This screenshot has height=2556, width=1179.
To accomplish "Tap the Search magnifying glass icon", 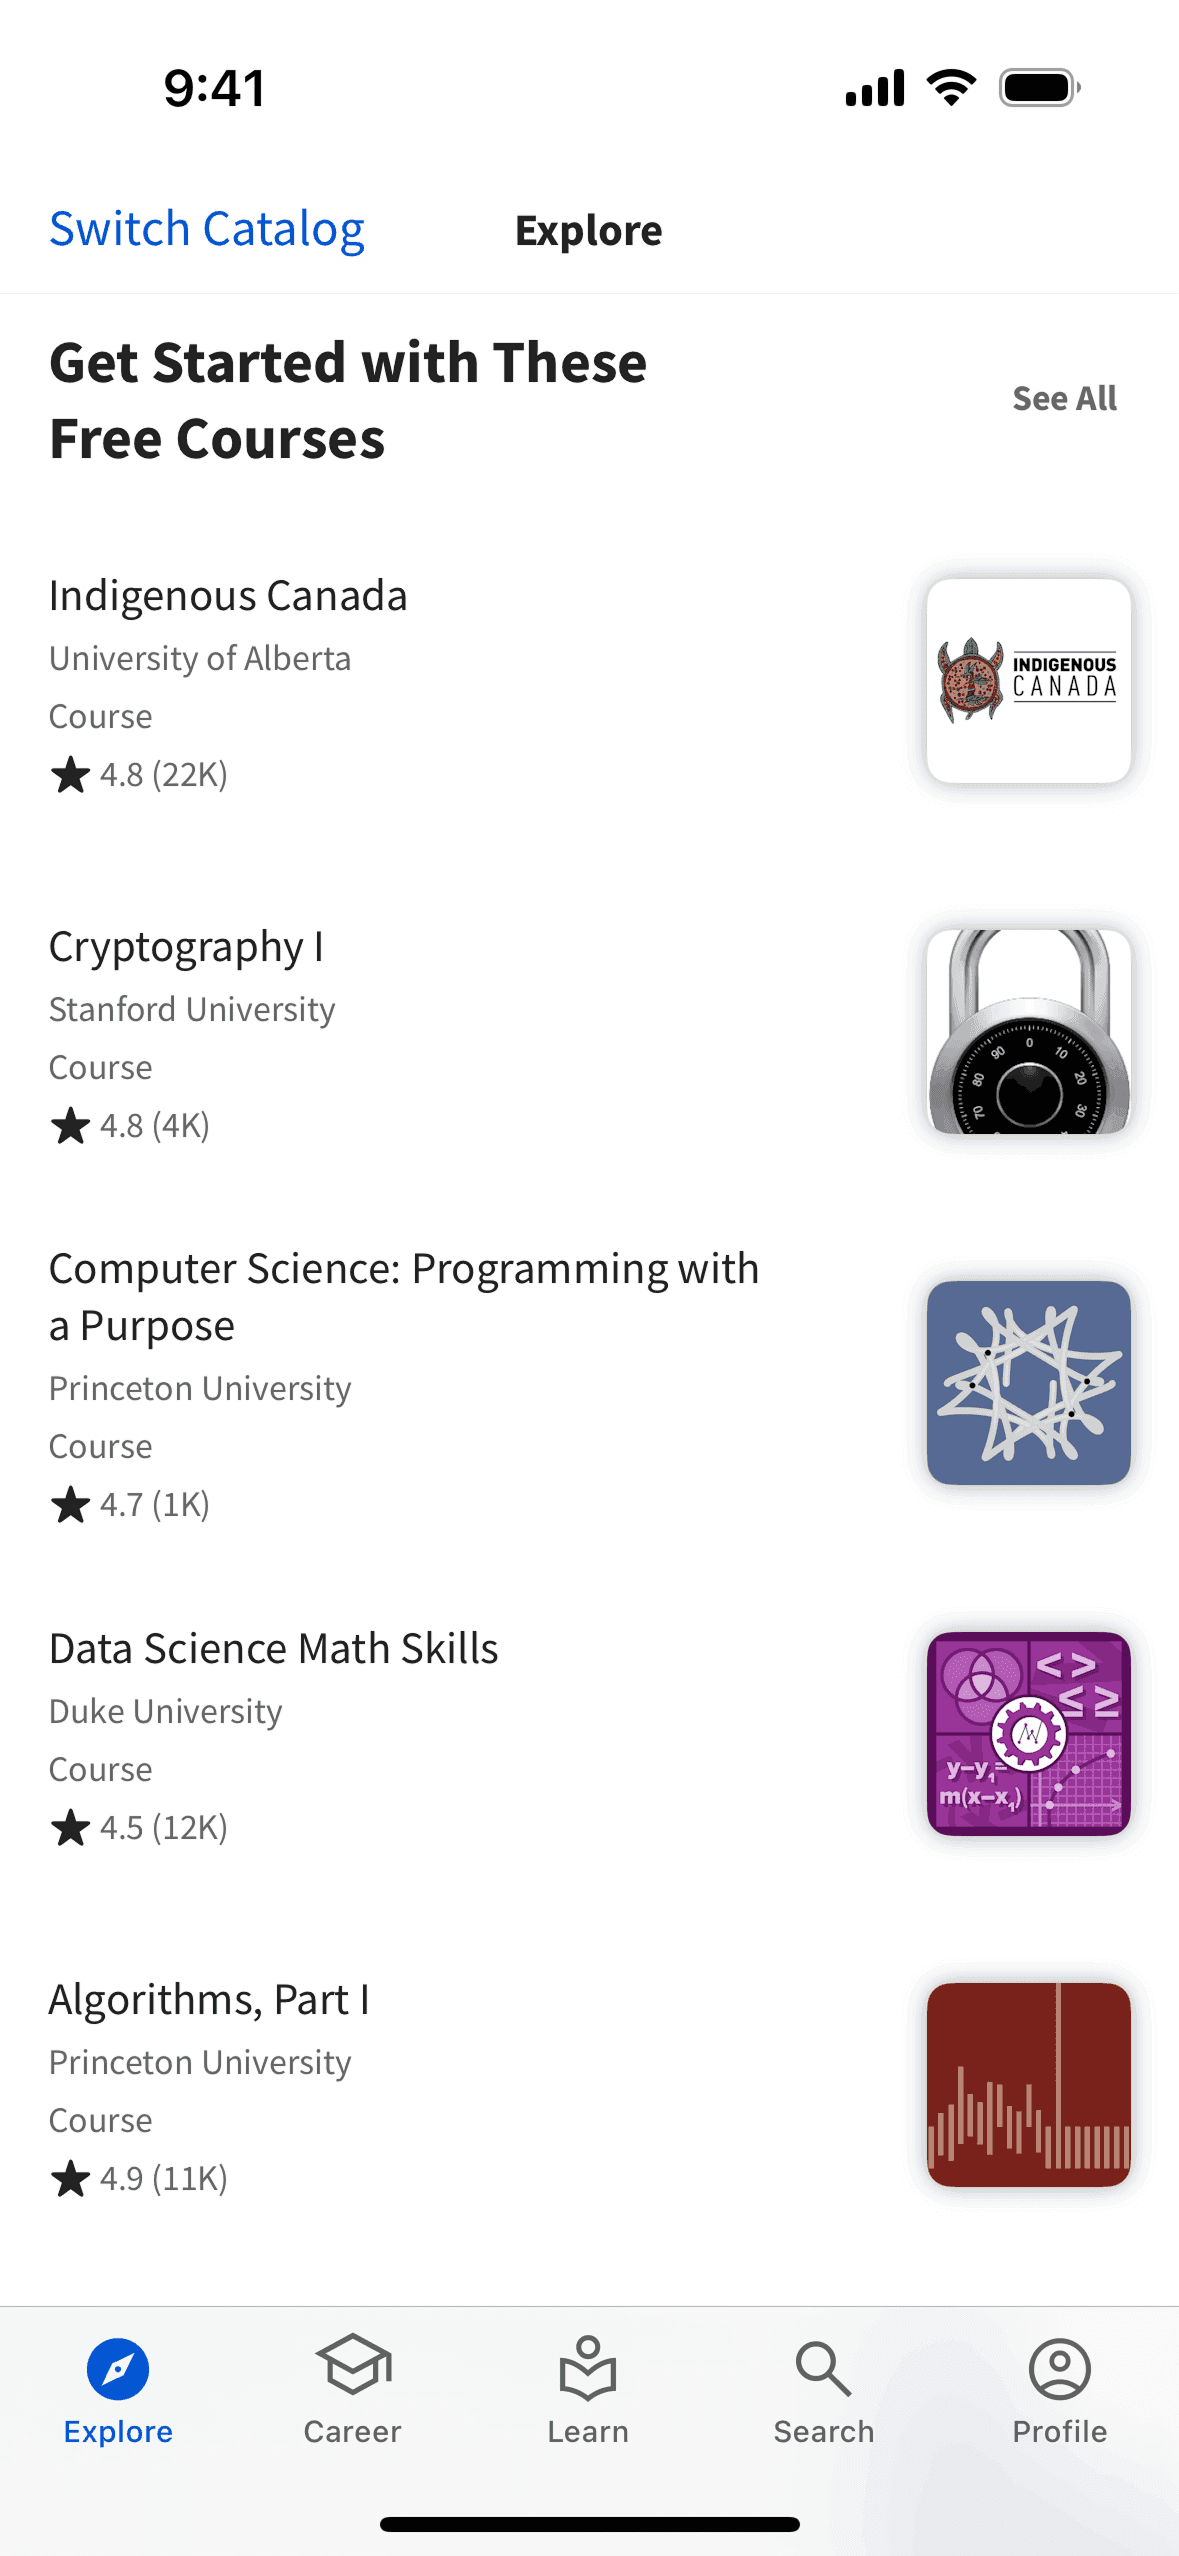I will 823,2368.
